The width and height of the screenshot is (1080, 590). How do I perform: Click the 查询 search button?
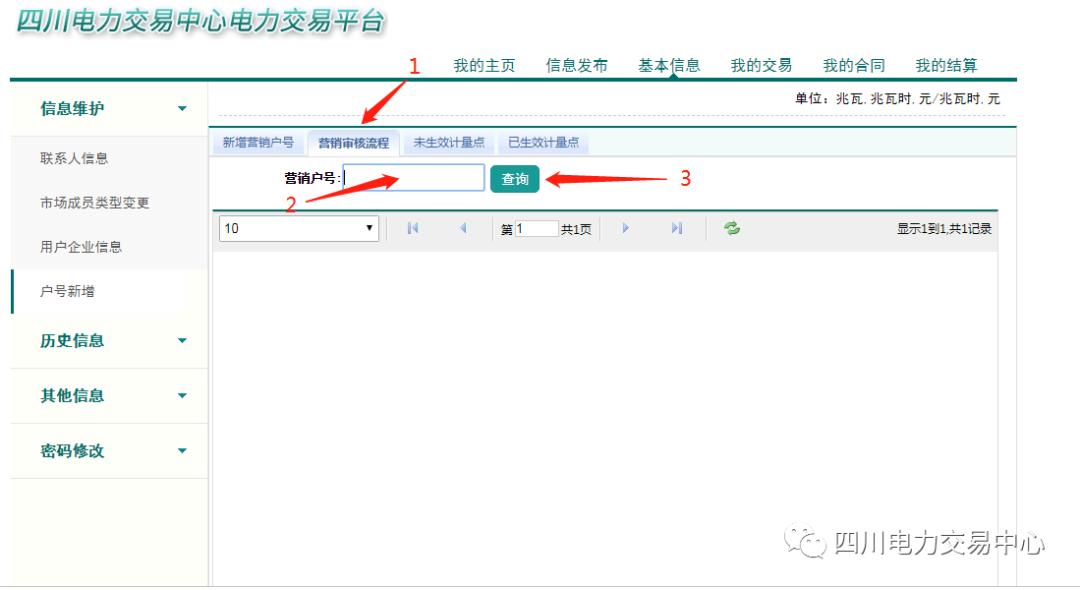514,177
